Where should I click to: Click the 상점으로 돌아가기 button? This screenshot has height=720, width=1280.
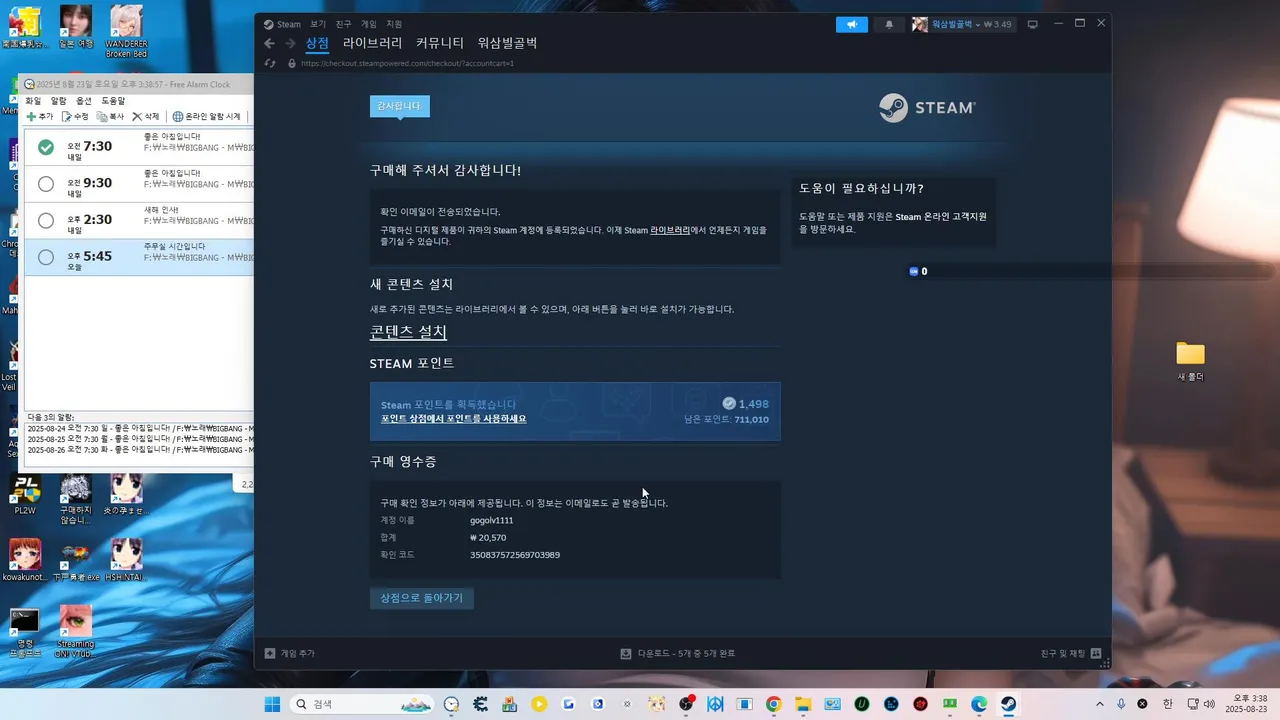pyautogui.click(x=422, y=598)
